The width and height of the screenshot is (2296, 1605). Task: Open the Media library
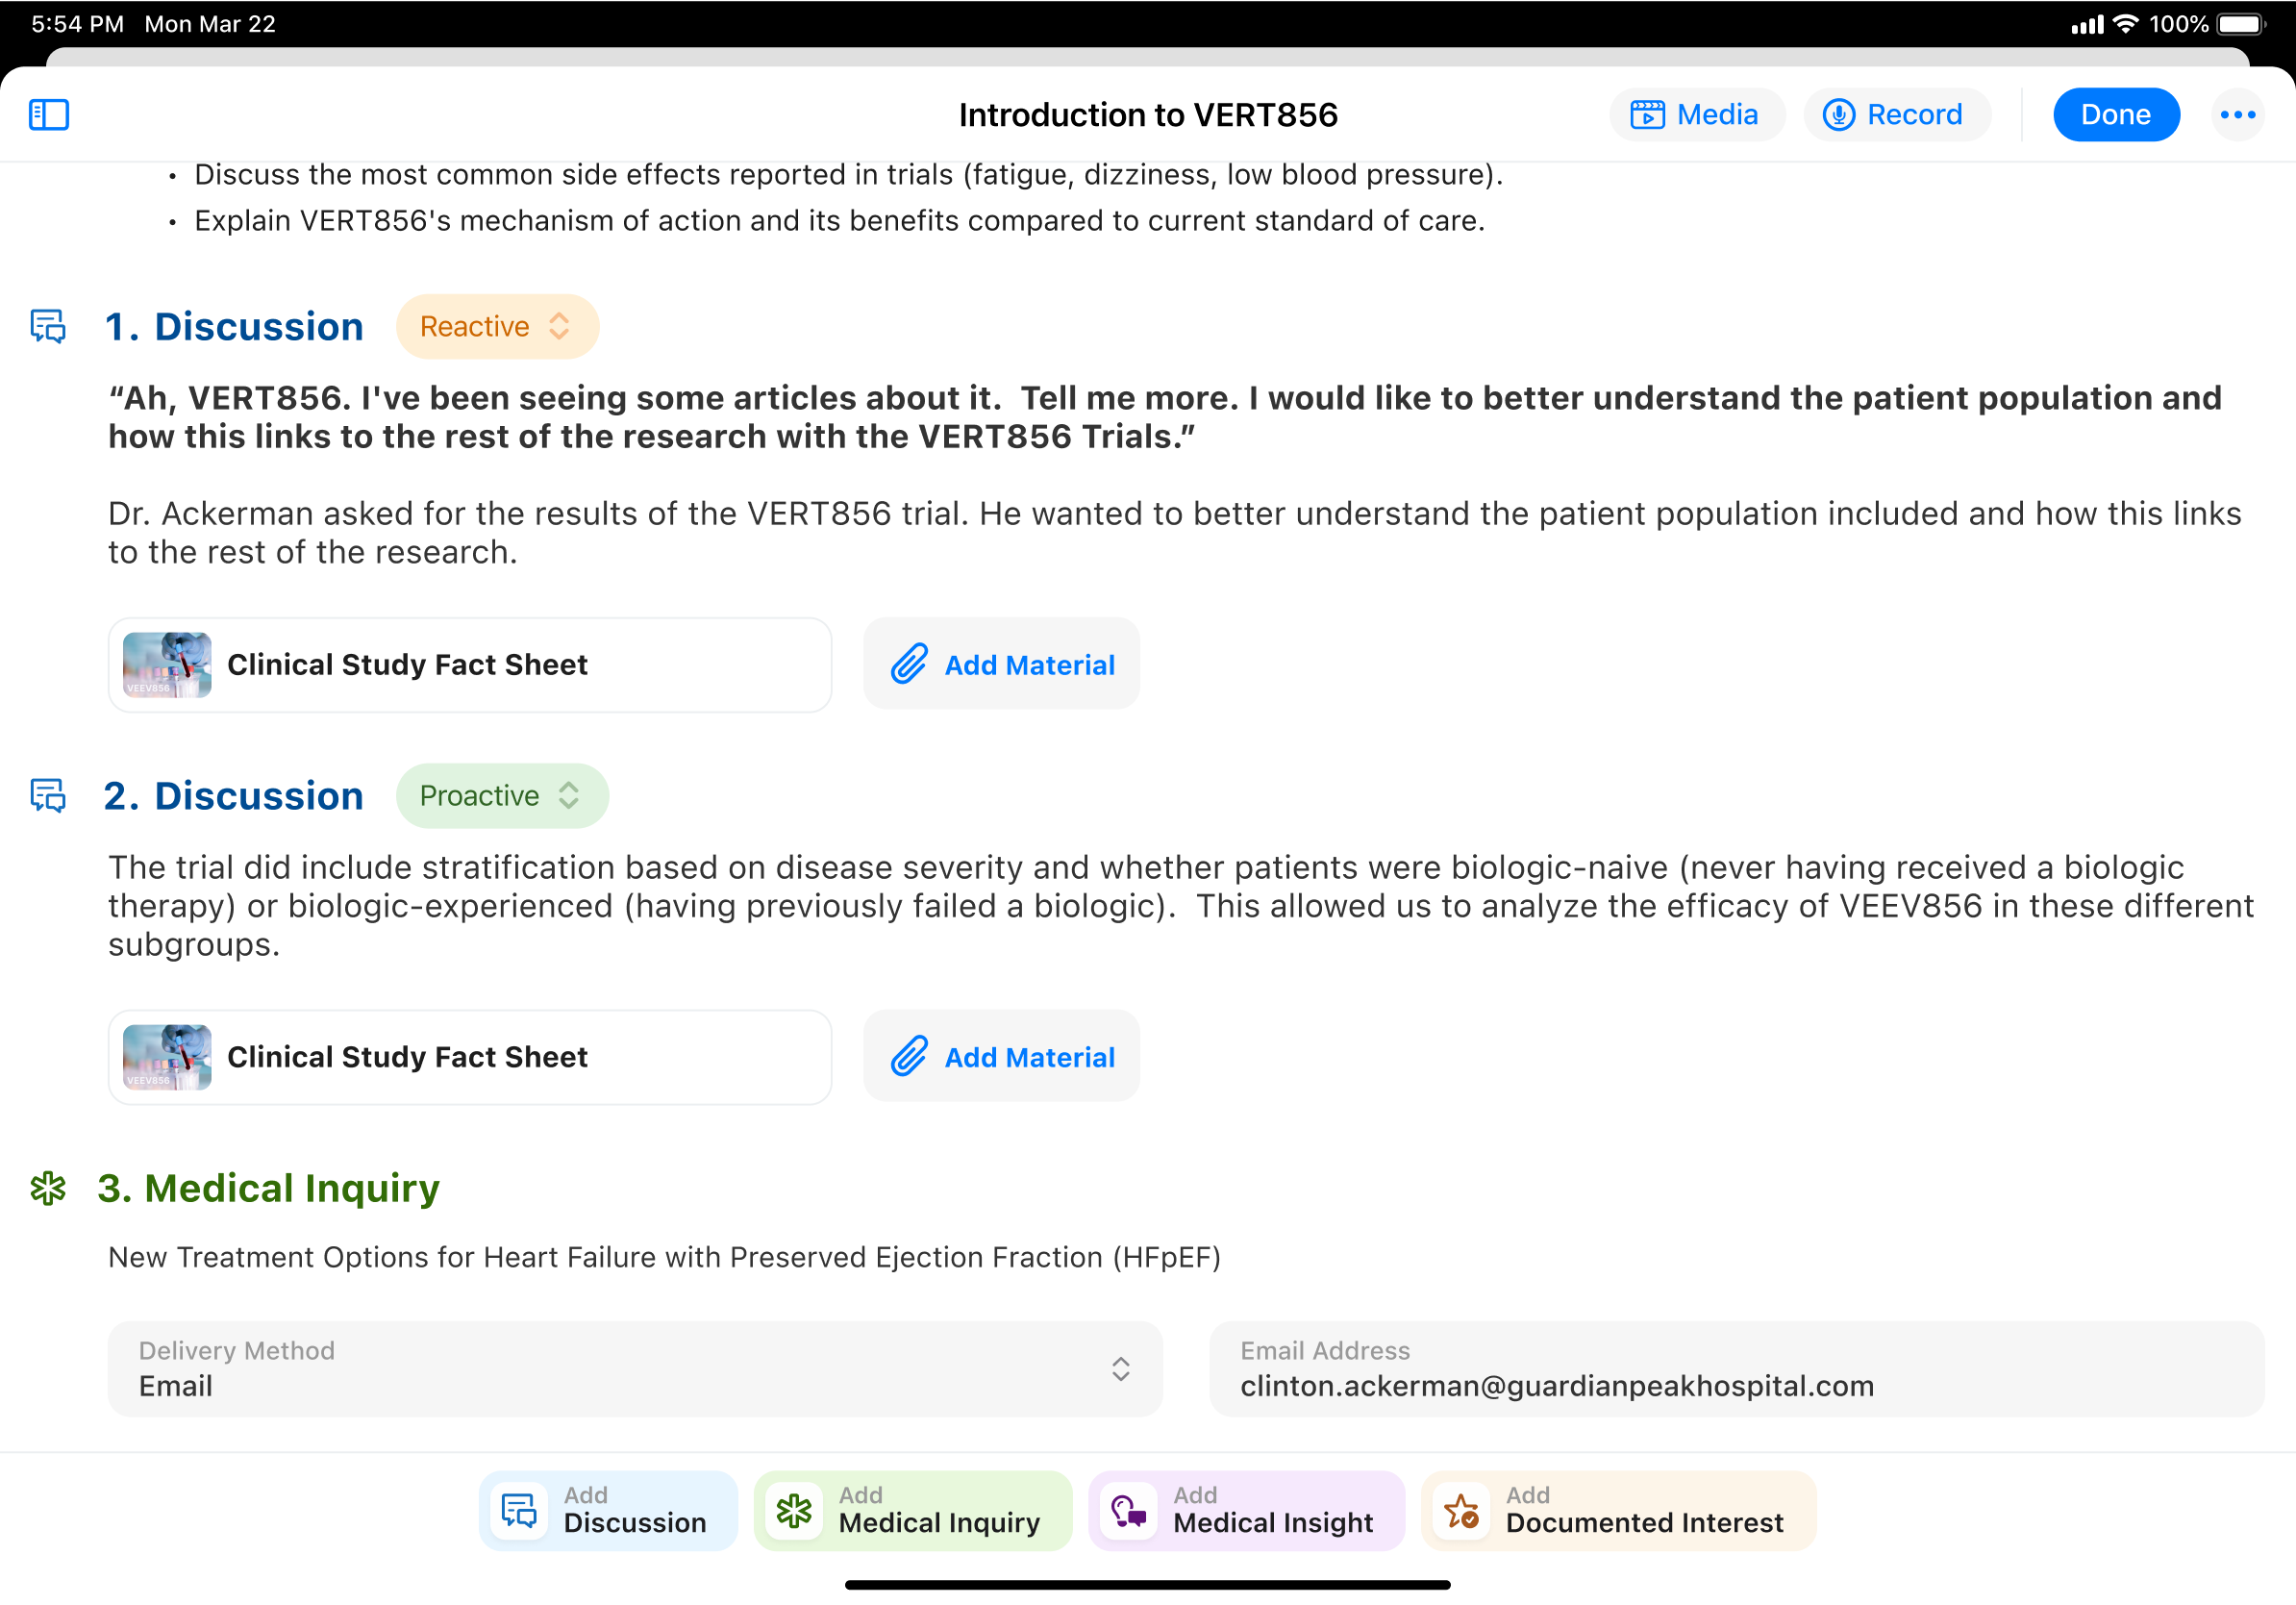click(x=1696, y=115)
